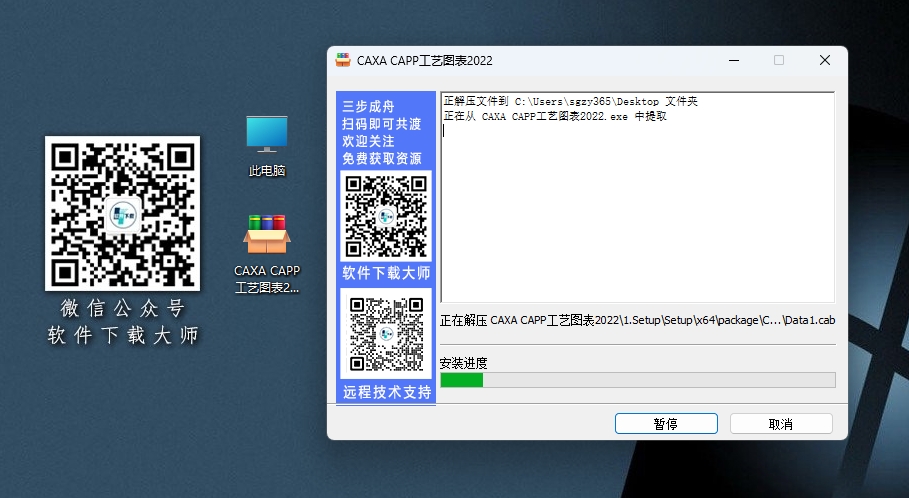
Task: Select the CAXA CAPP工艺图表 archive desktop icon
Action: (267, 255)
